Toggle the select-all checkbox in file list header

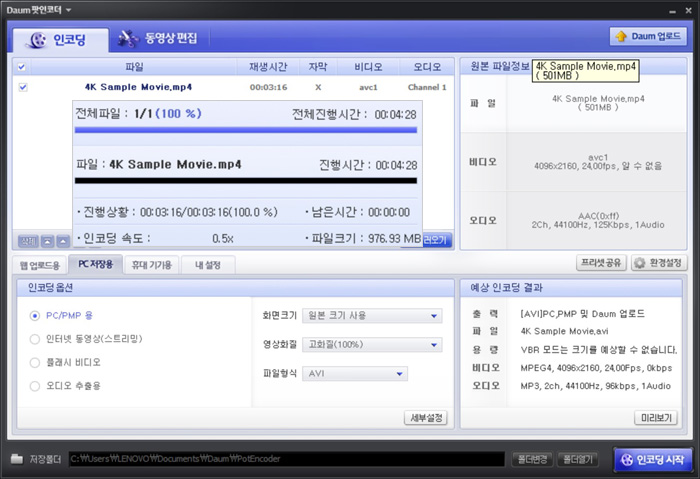point(21,67)
